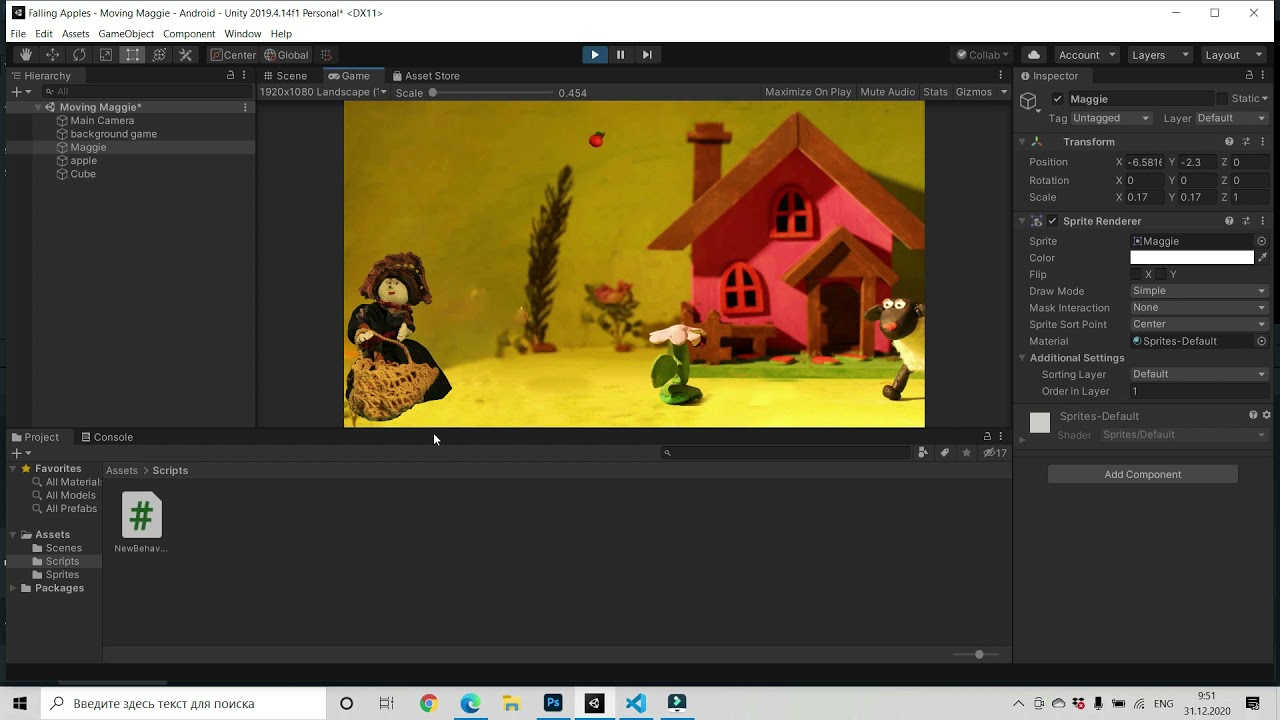The width and height of the screenshot is (1280, 720).
Task: Start Play mode
Action: click(594, 55)
